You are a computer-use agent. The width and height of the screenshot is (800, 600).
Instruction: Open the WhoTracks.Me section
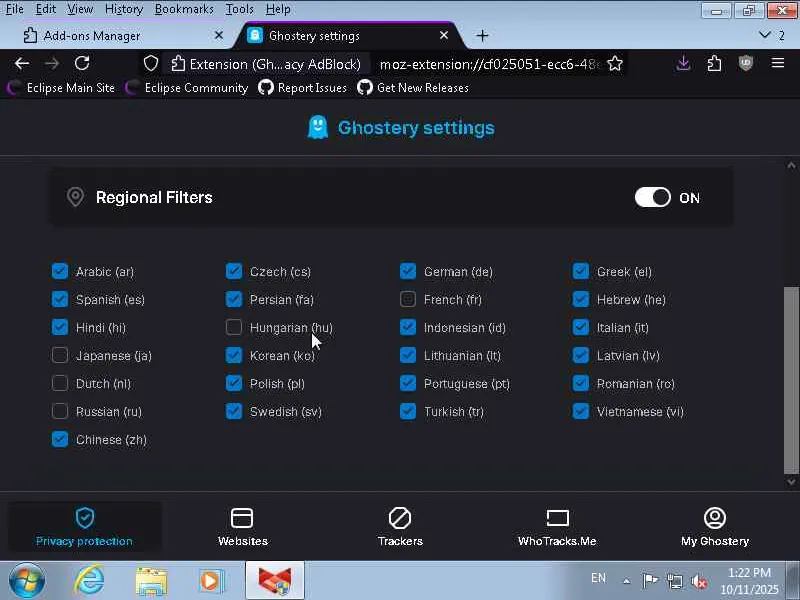click(x=557, y=527)
